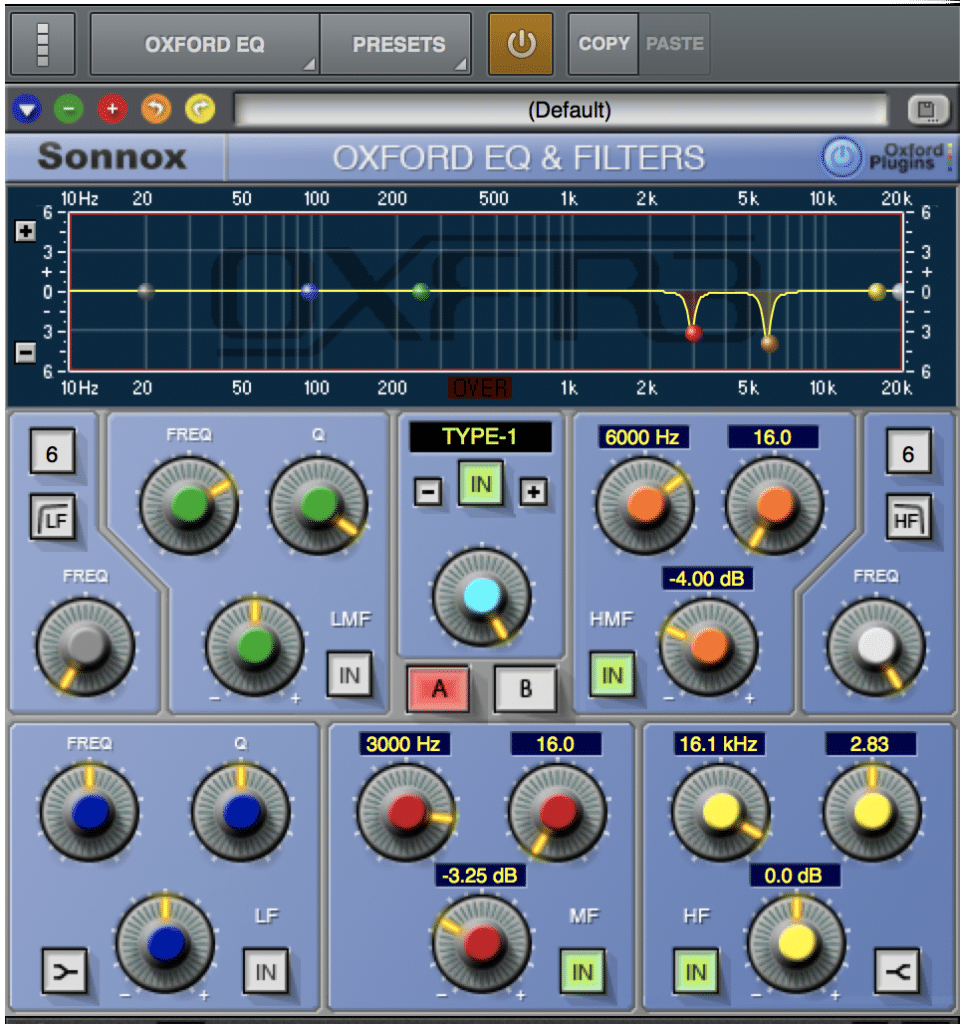Viewport: 960px width, 1024px height.
Task: Select the orange HMF node on graph
Action: coord(769,344)
